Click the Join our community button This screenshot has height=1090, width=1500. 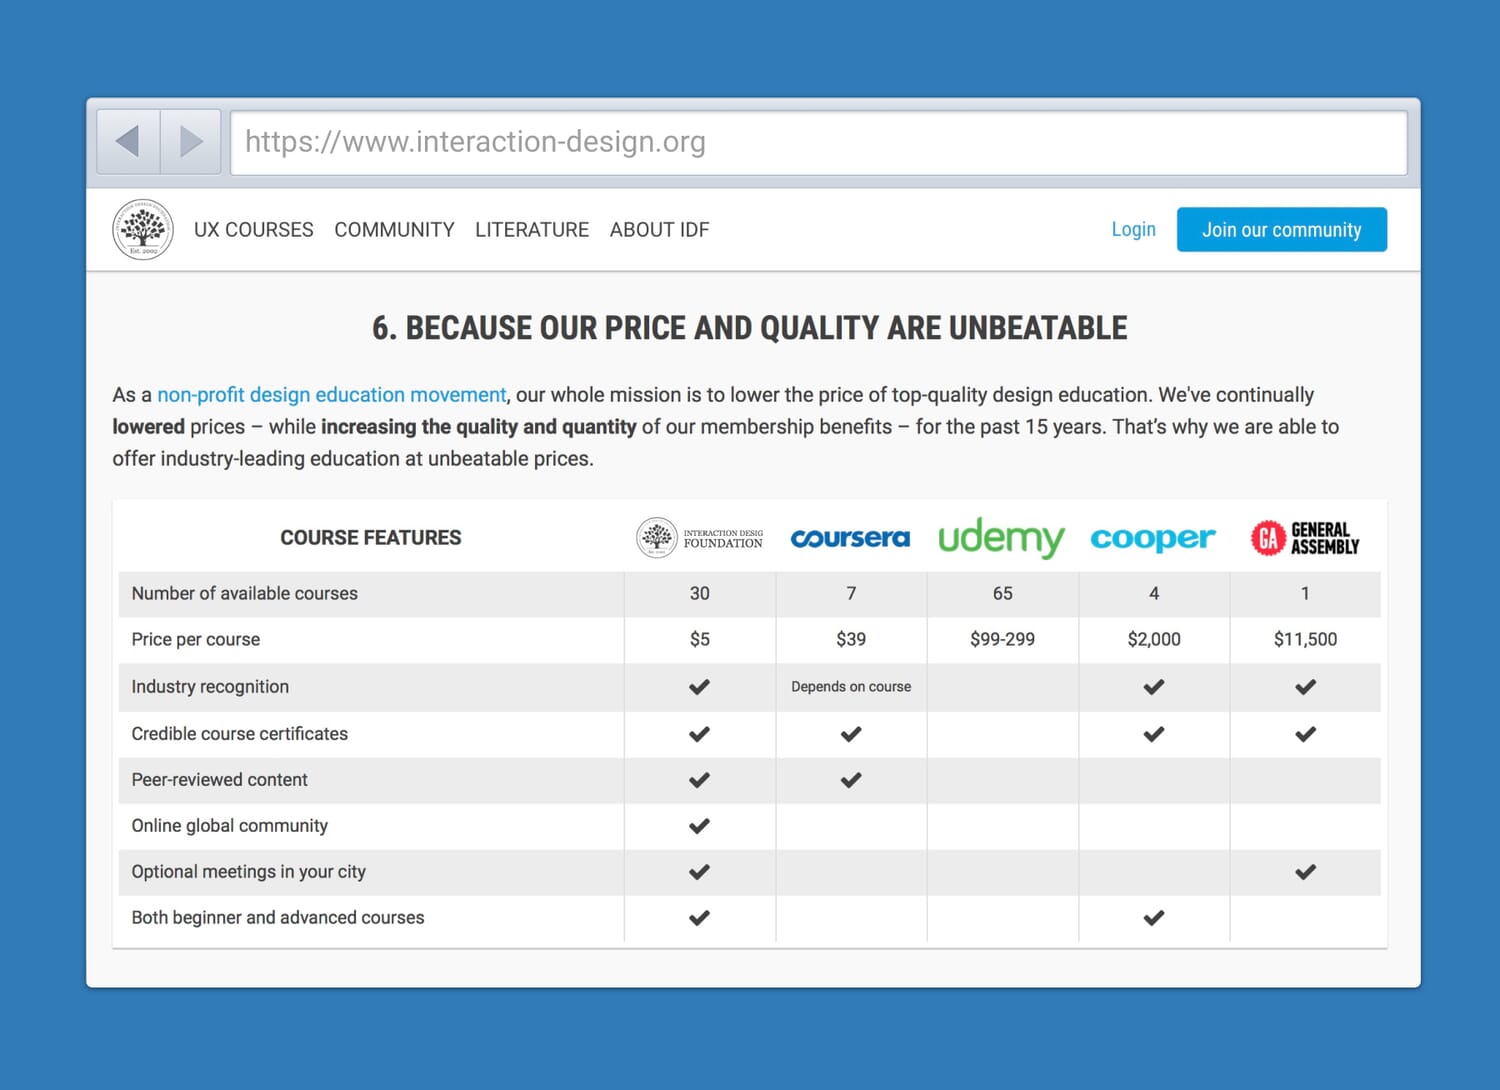(1281, 229)
